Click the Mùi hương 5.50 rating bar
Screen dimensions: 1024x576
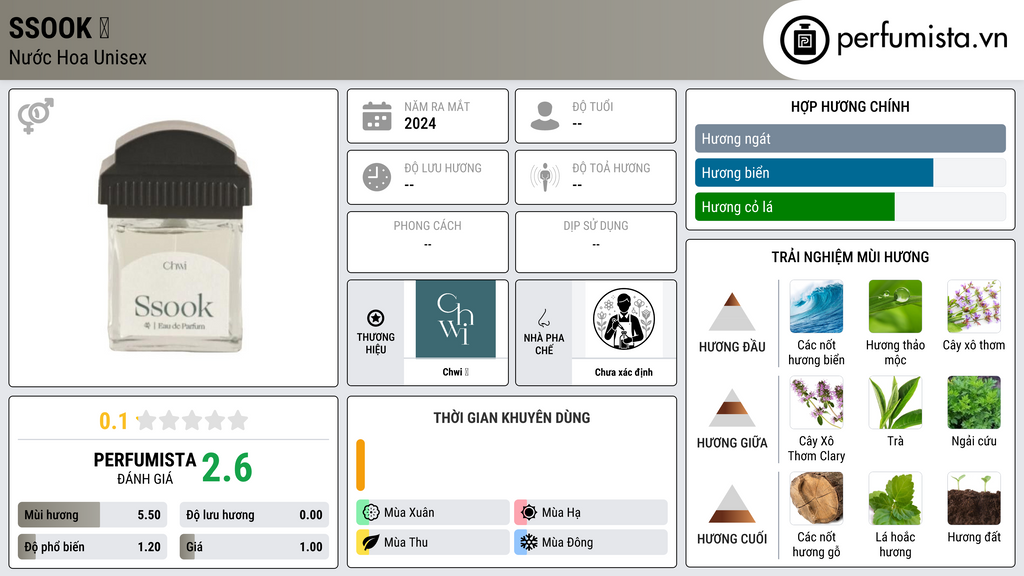[92, 515]
